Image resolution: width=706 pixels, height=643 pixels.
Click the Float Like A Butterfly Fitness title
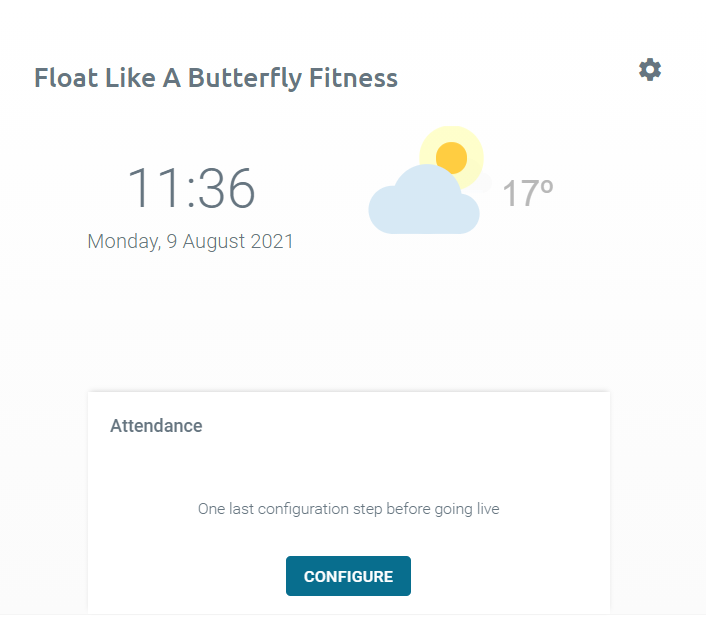click(x=216, y=78)
